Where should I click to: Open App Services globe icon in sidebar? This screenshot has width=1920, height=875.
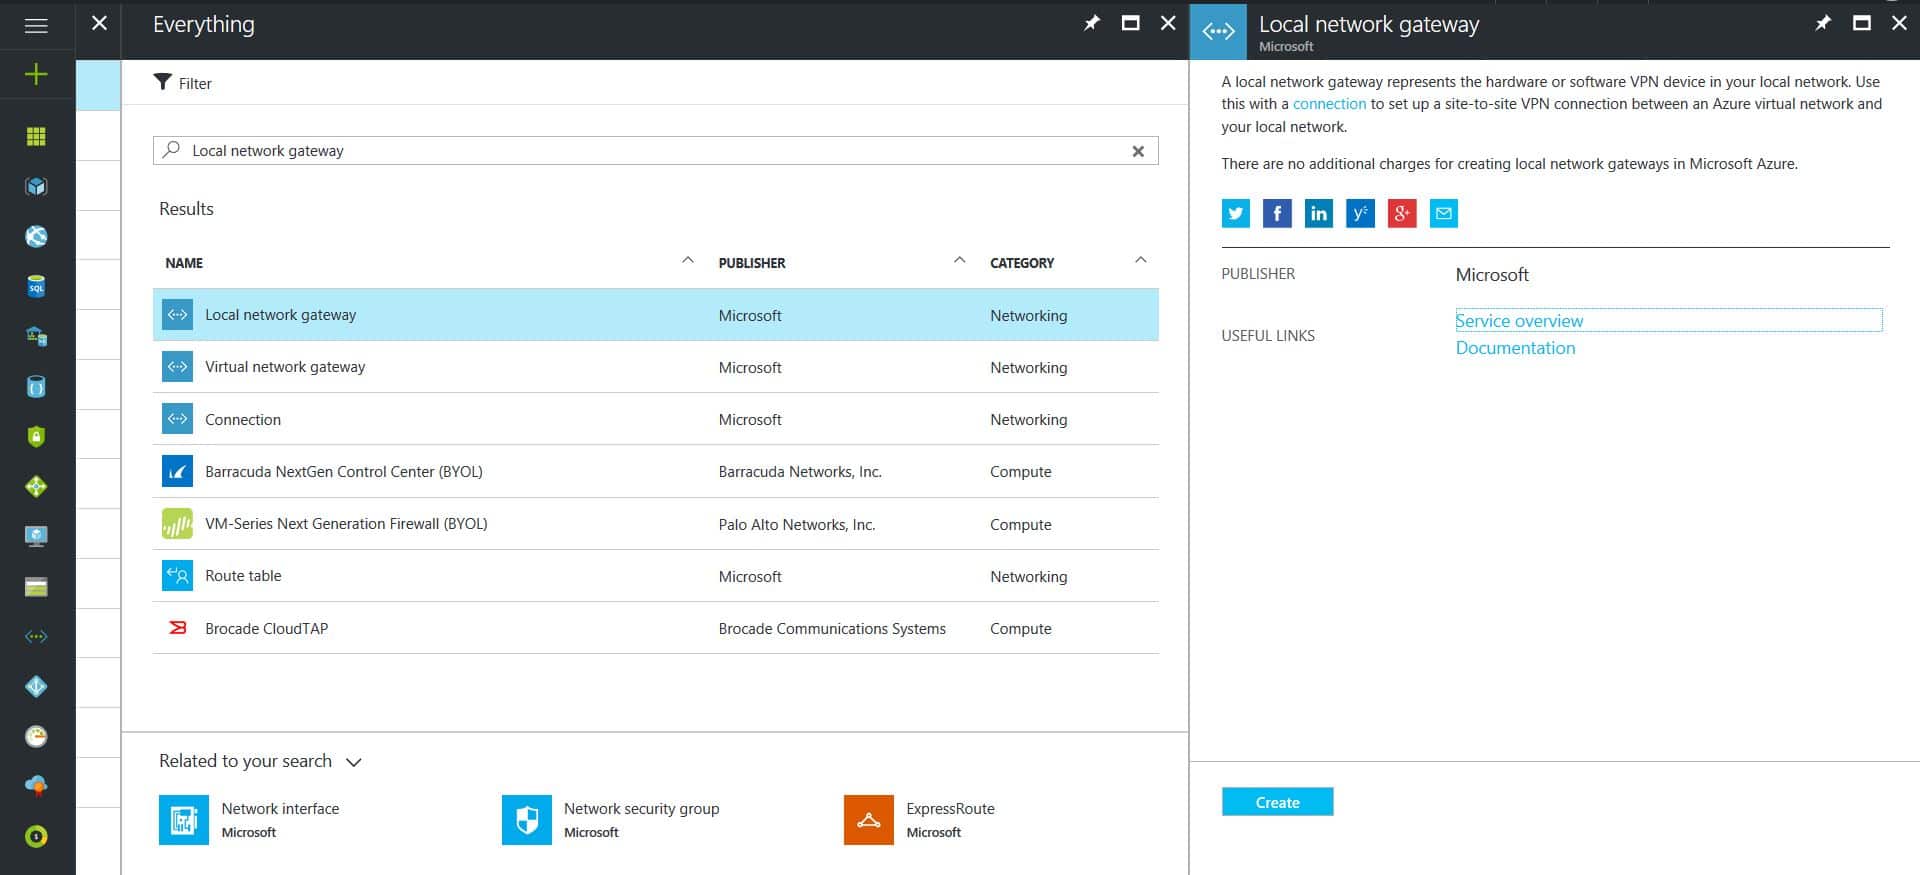36,236
